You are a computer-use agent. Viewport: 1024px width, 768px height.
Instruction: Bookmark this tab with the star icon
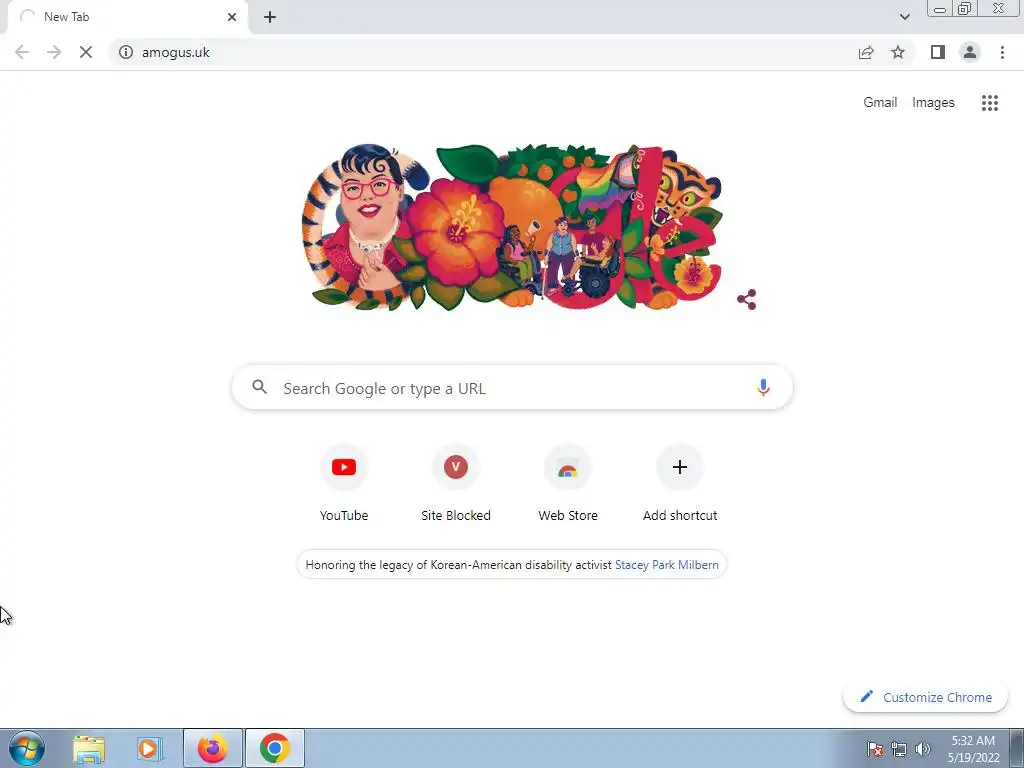[x=898, y=52]
